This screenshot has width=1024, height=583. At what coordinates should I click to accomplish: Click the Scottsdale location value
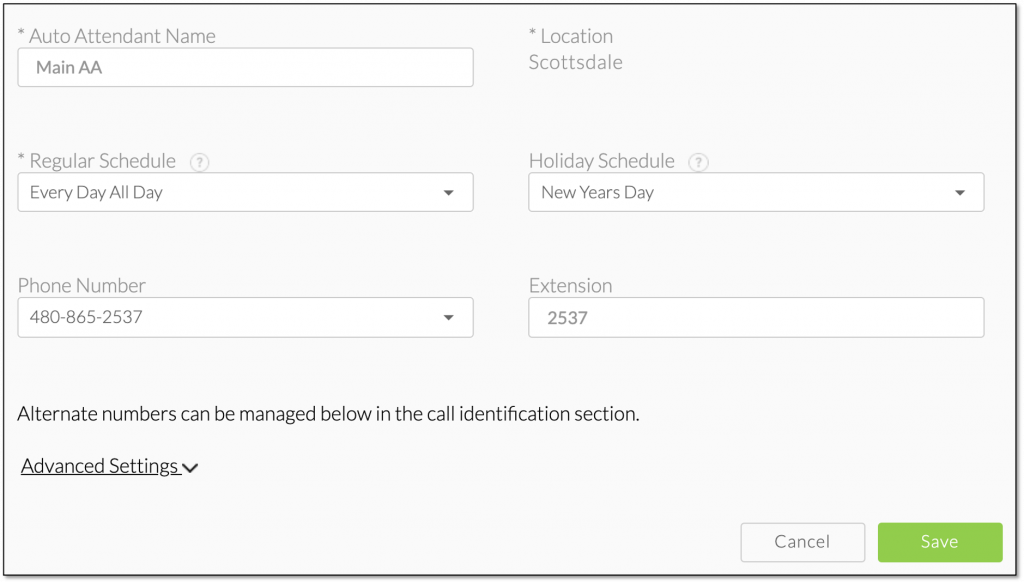coord(575,62)
